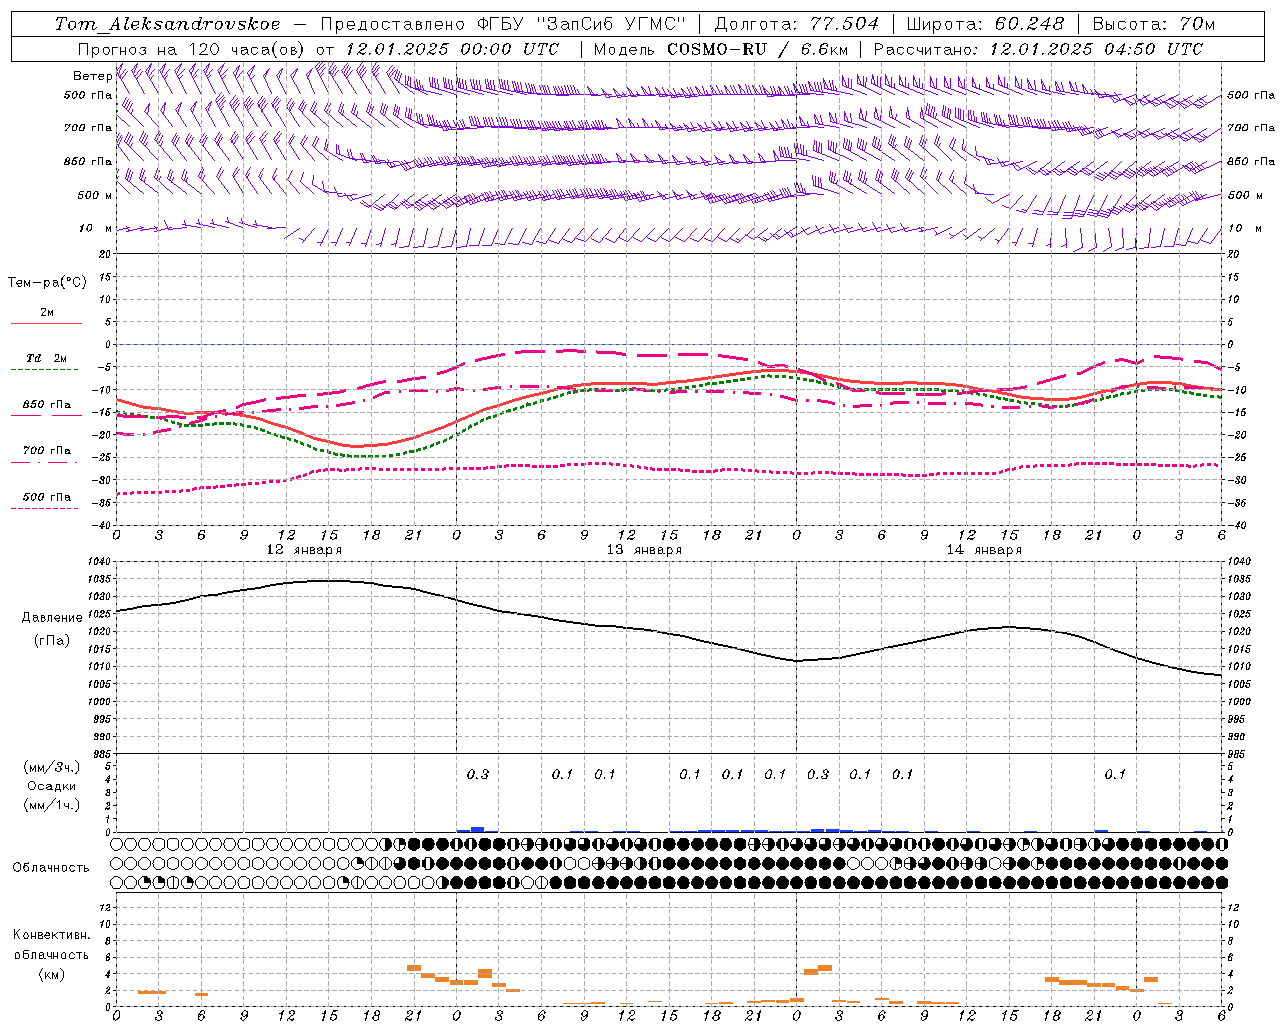Click the dashed line sample under Td 2м
The width and height of the screenshot is (1280, 1024).
coord(44,369)
